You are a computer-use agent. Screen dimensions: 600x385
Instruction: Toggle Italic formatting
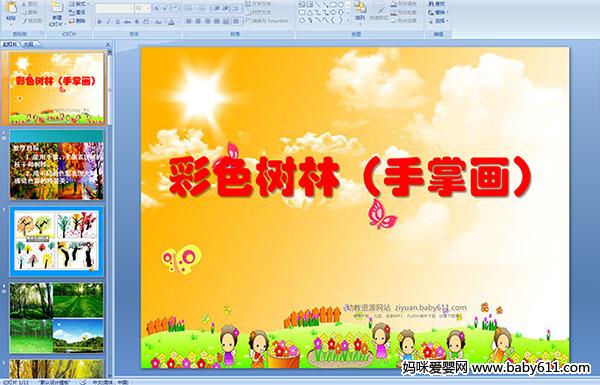(108, 22)
